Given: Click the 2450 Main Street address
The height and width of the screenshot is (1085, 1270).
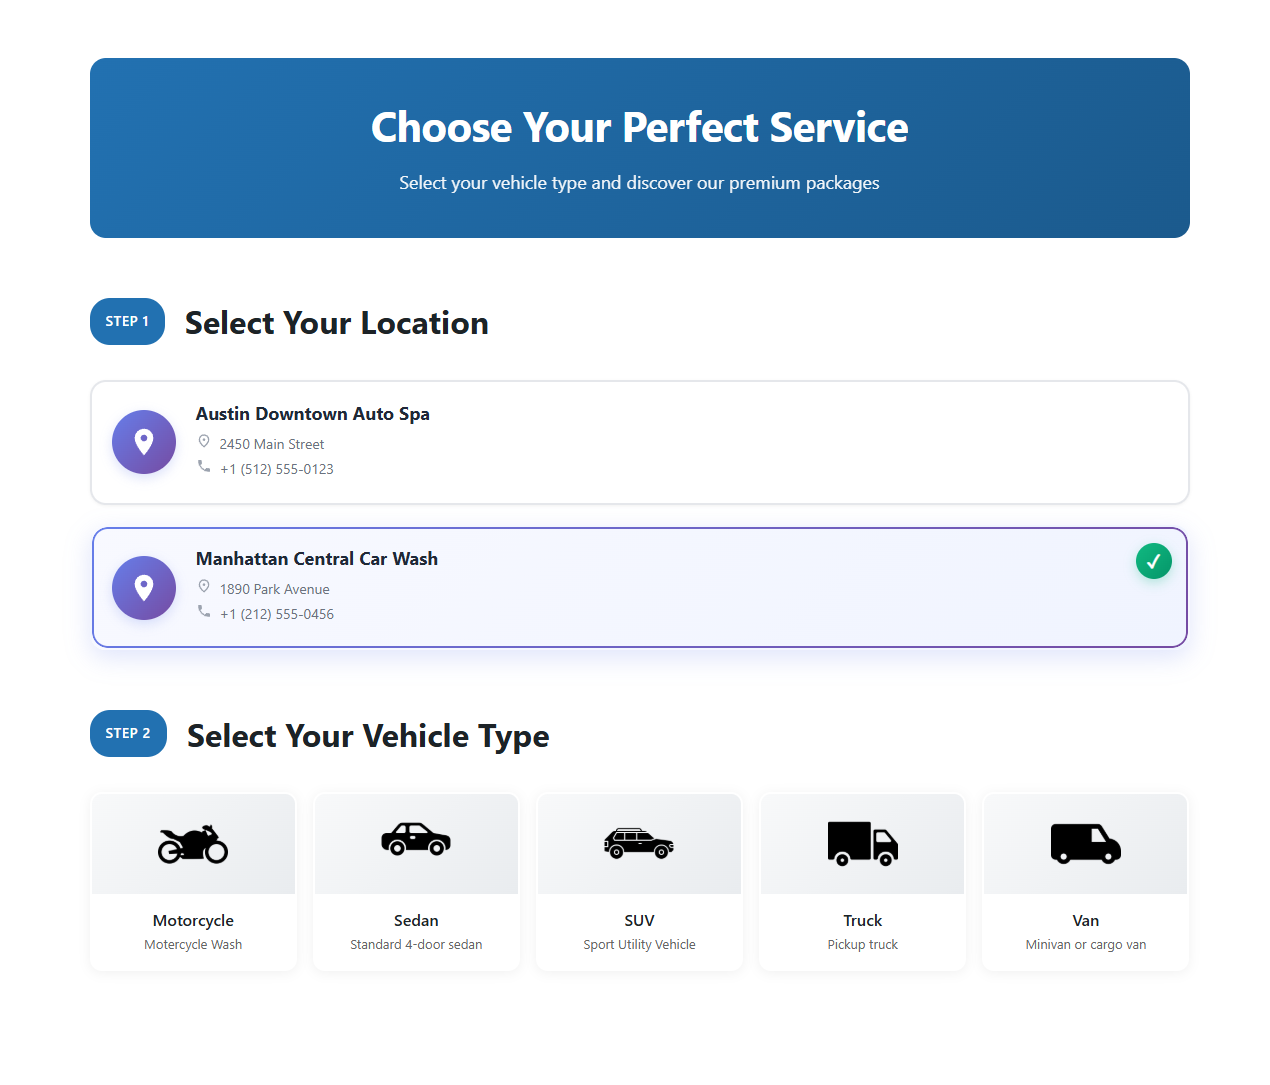Looking at the screenshot, I should (272, 444).
